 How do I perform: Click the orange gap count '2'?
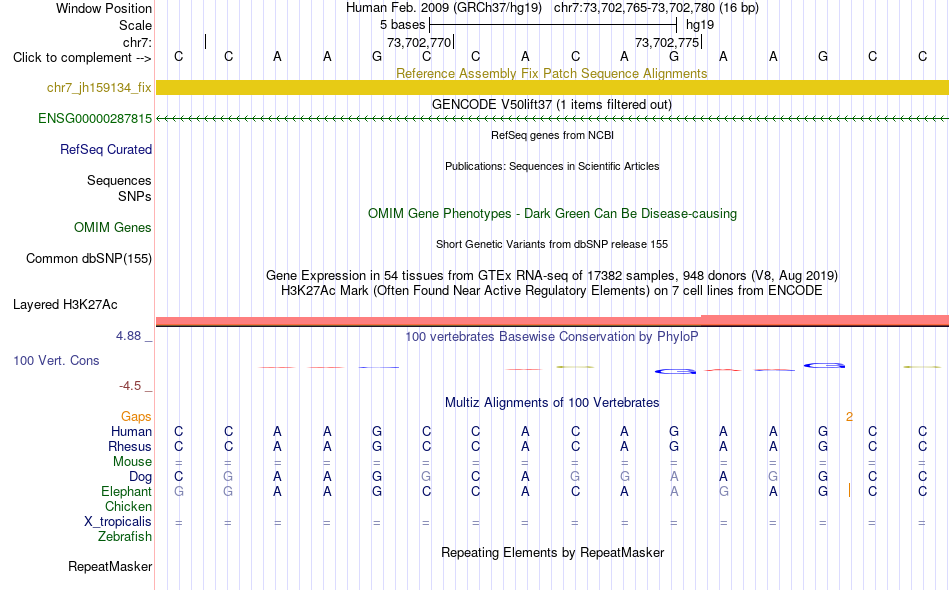pyautogui.click(x=849, y=416)
